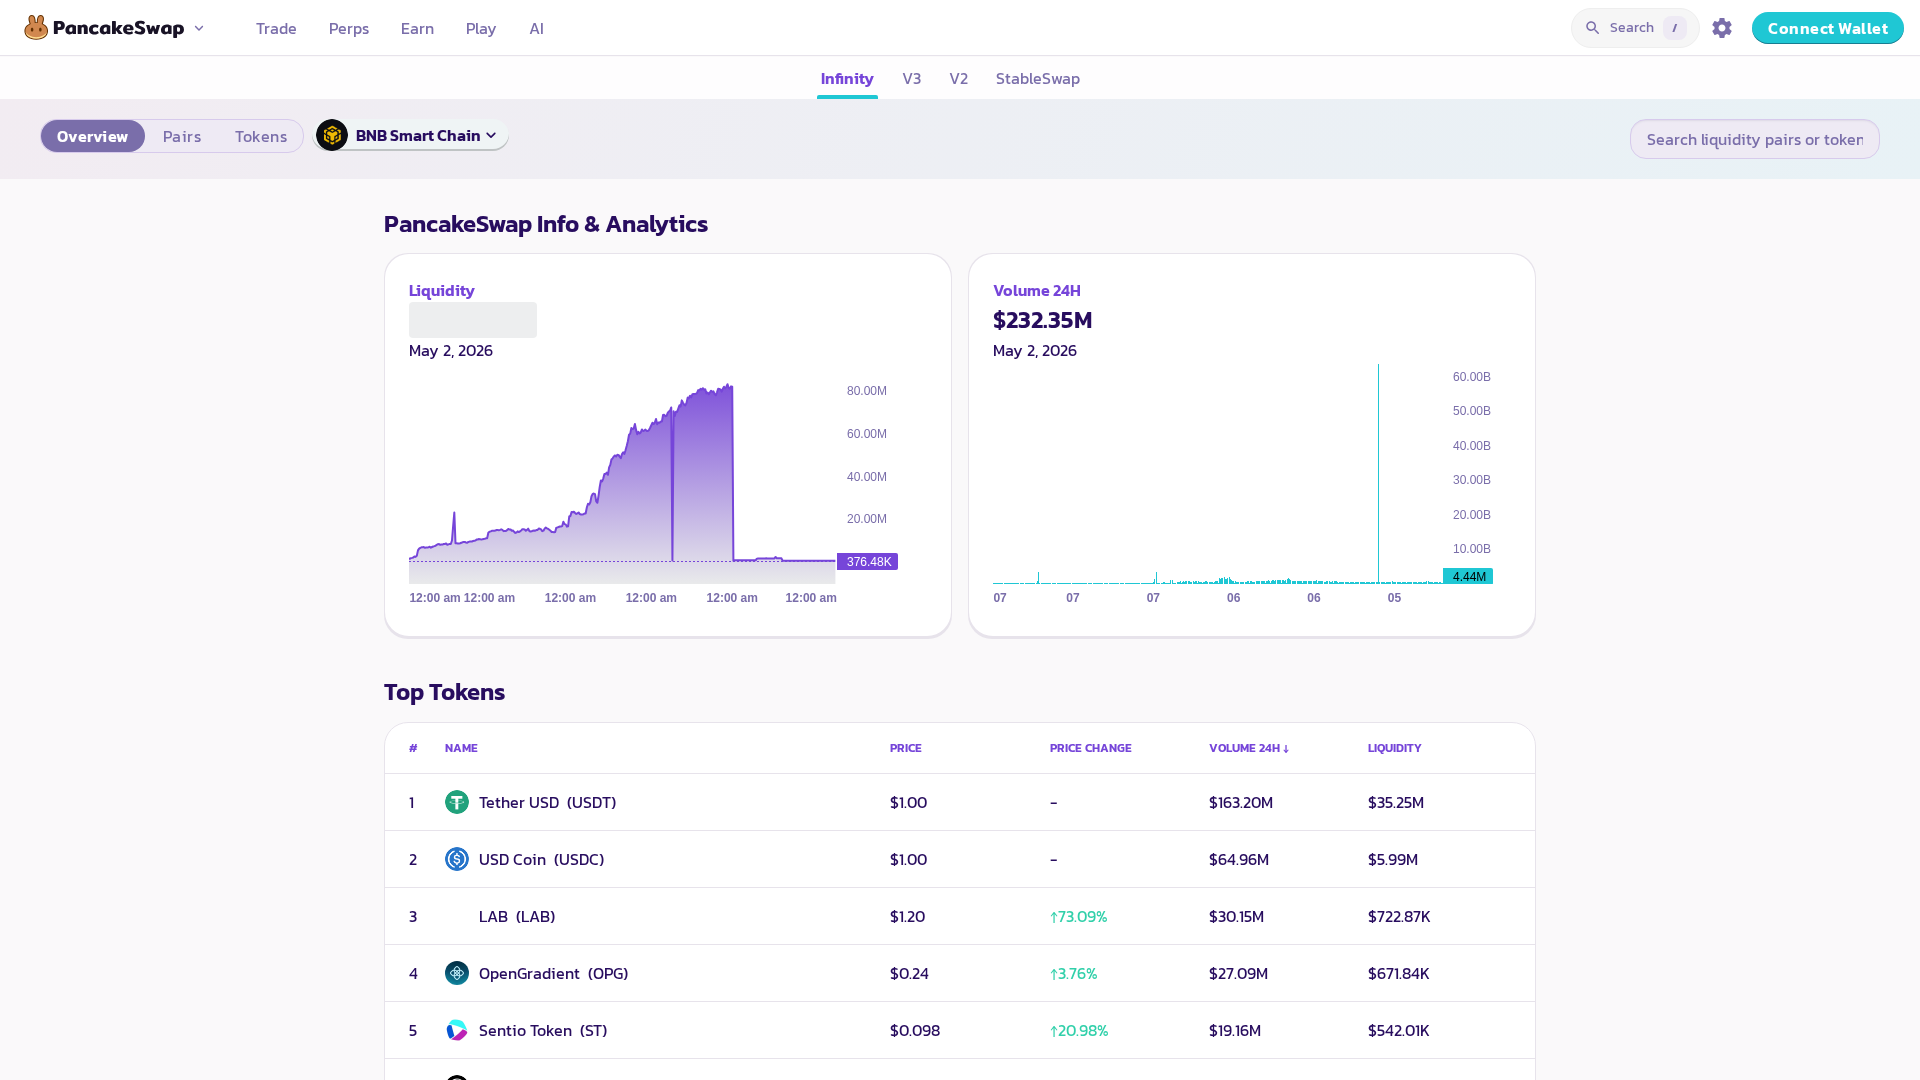Image resolution: width=1920 pixels, height=1080 pixels.
Task: Click the $64.96M volume value
Action: point(1239,859)
